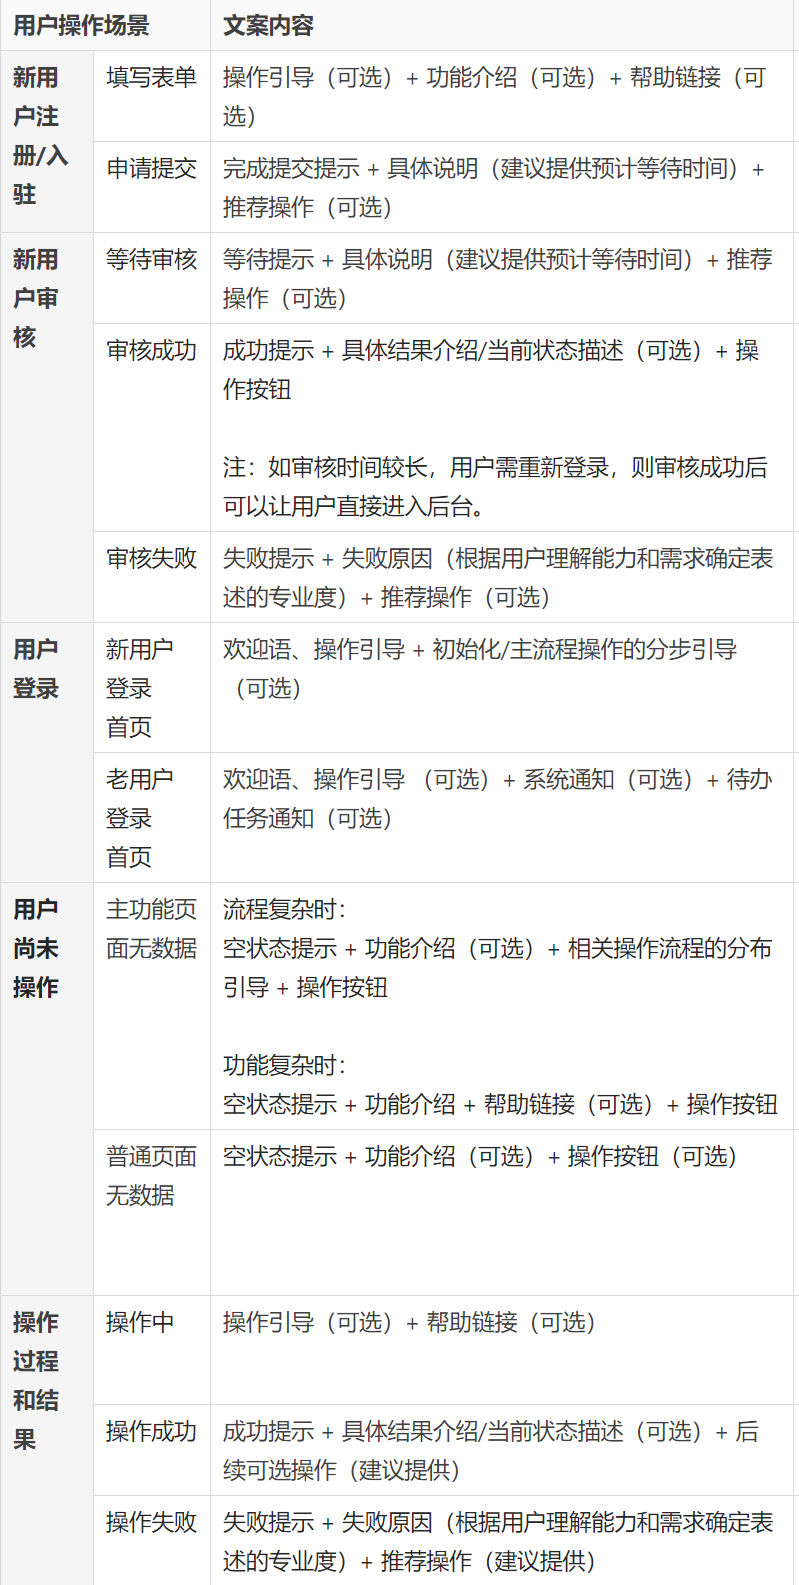Click the 操作过程和结果 category cell

tap(36, 1380)
